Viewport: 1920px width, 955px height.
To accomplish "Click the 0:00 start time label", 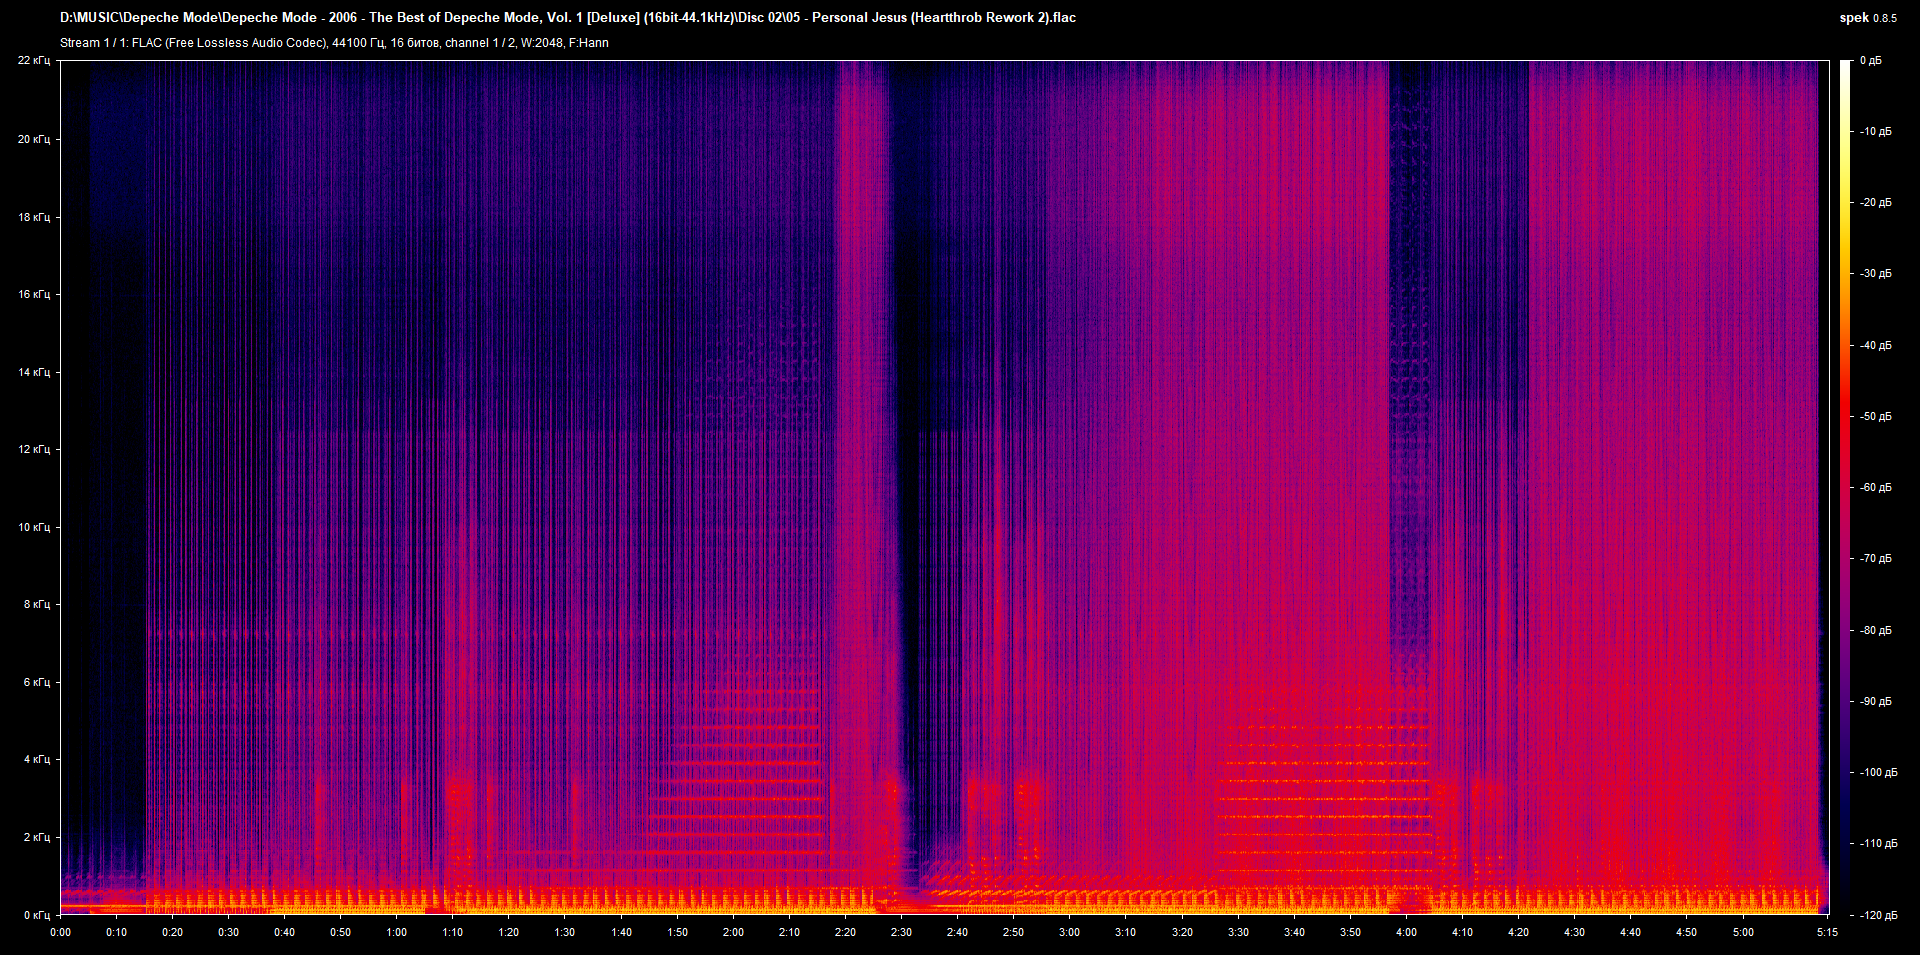I will pyautogui.click(x=60, y=932).
